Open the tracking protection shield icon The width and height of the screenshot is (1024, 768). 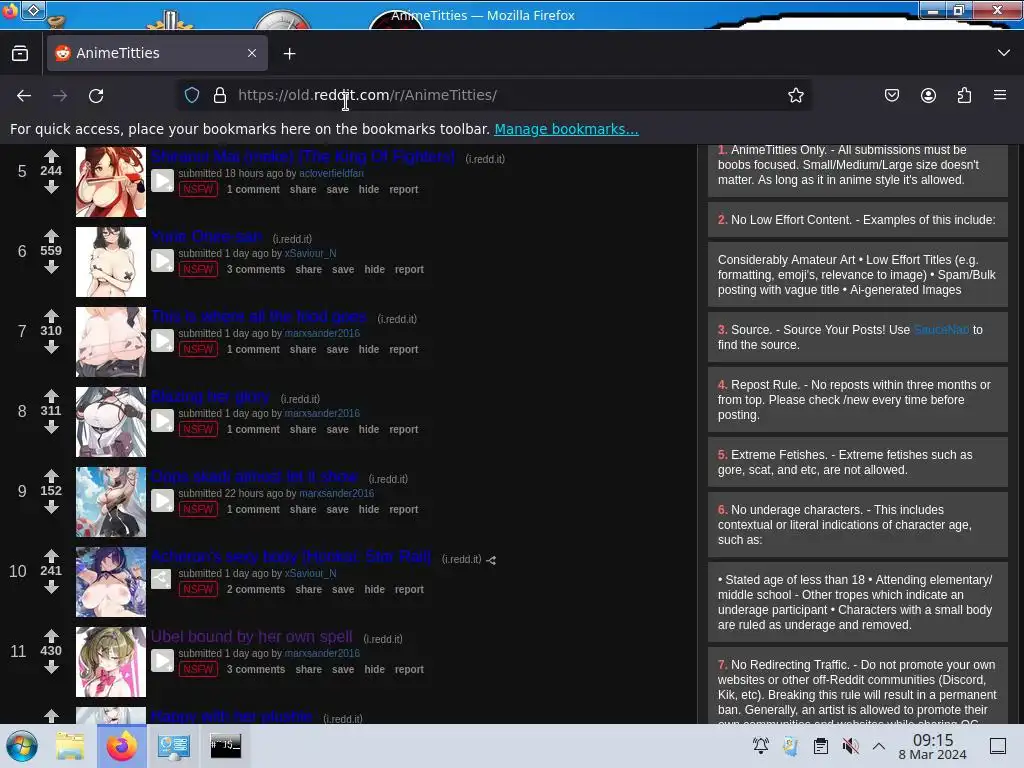(x=191, y=95)
